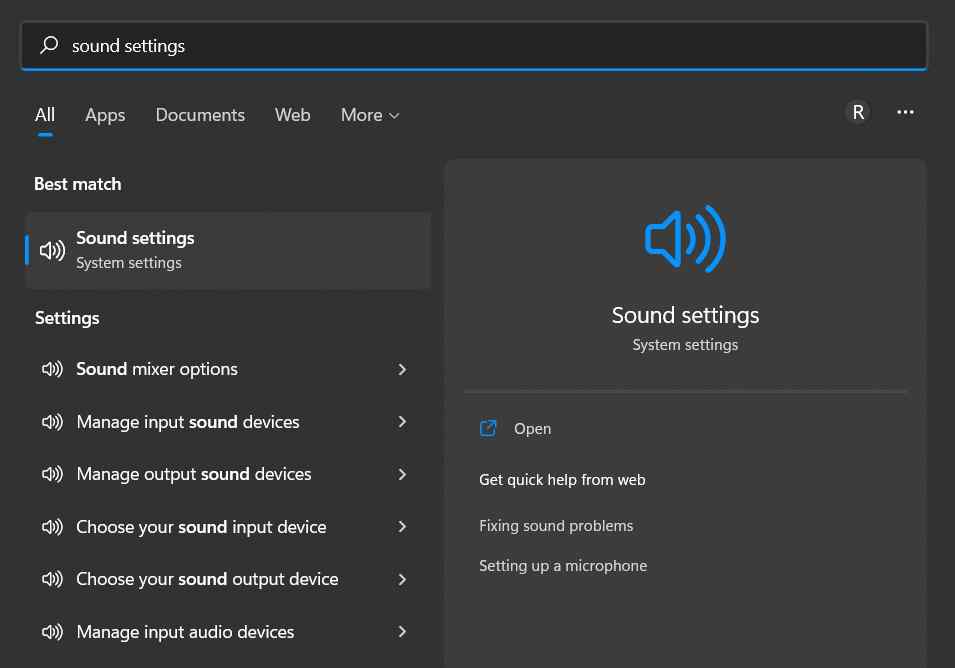
Task: Switch to the Documents tab
Action: tap(200, 114)
